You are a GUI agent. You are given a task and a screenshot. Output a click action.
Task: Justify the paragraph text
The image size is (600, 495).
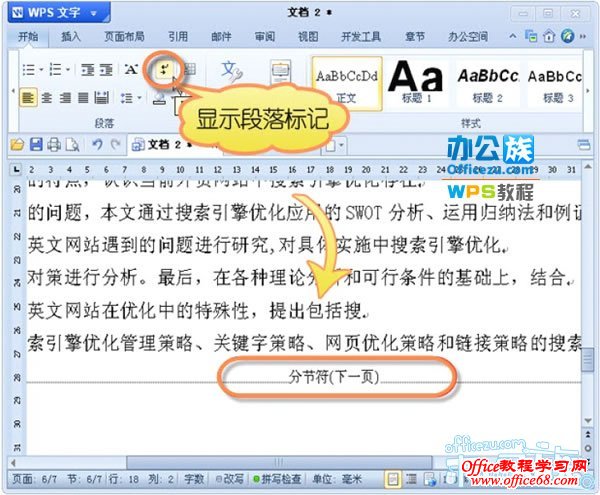[x=83, y=98]
